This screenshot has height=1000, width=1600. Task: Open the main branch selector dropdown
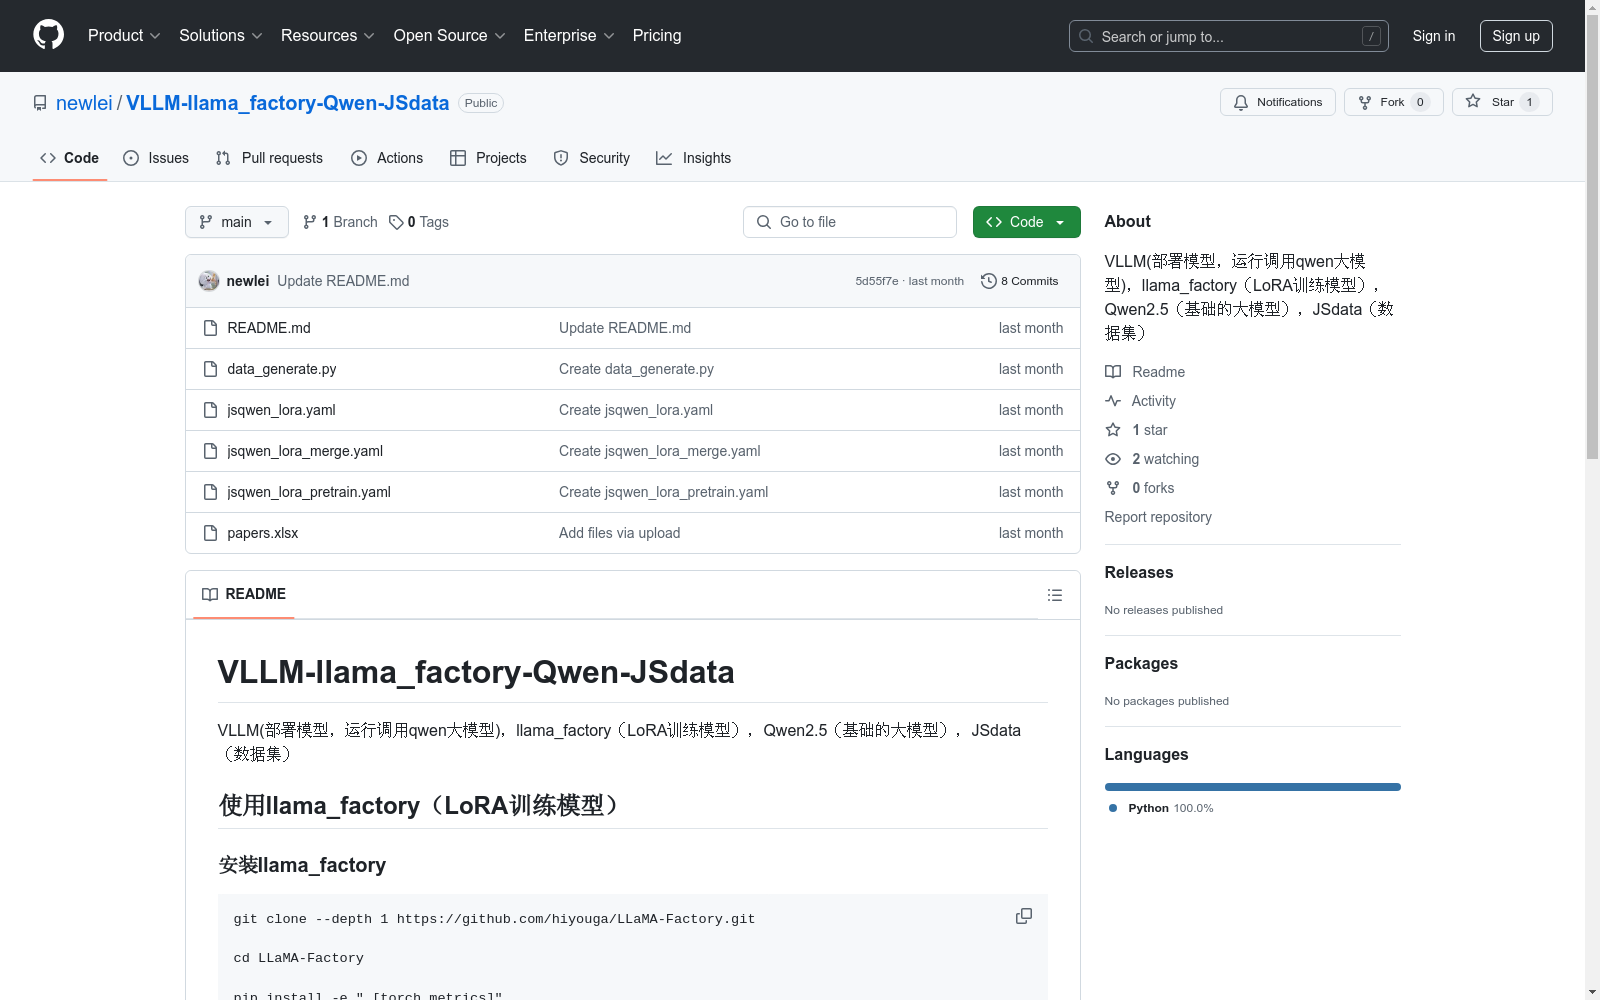237,222
